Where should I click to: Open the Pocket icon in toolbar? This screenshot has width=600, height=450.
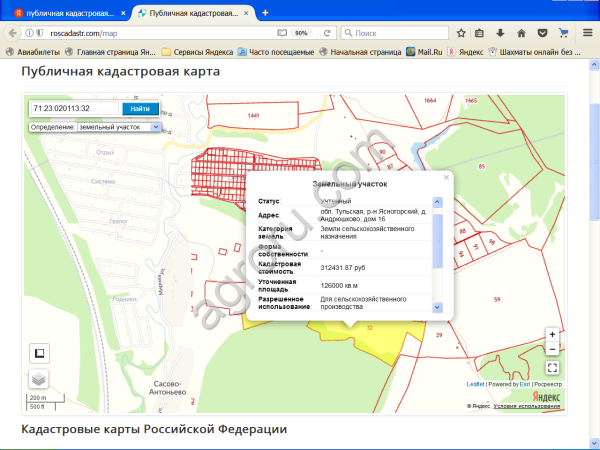tap(542, 33)
